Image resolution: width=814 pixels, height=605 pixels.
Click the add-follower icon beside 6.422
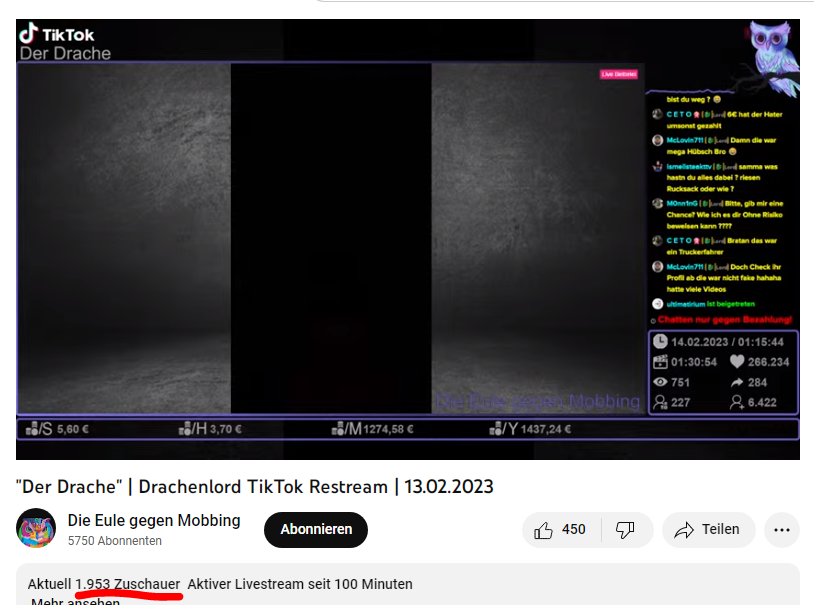pos(737,402)
